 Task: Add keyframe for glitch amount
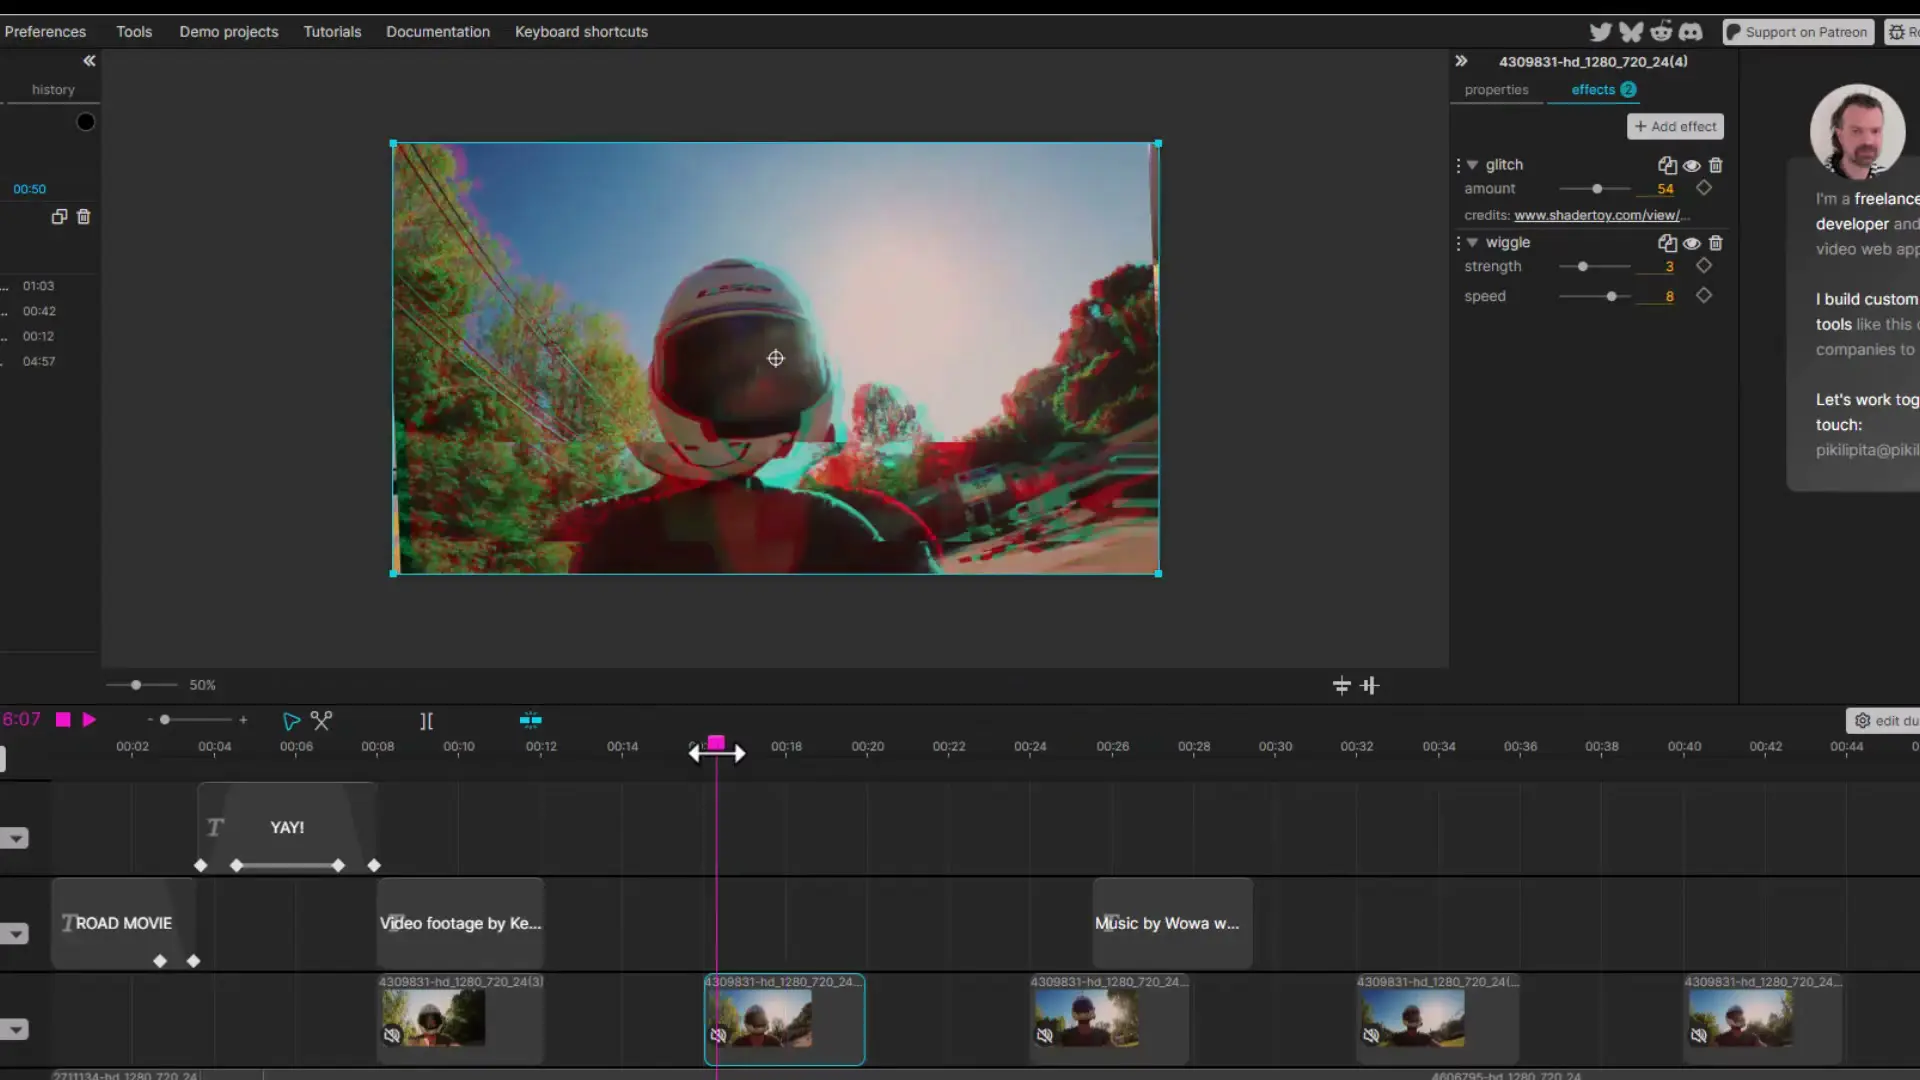coord(1704,188)
